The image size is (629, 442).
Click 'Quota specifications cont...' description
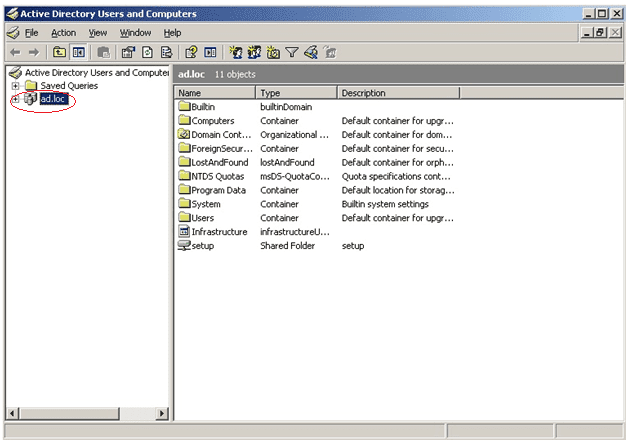396,176
